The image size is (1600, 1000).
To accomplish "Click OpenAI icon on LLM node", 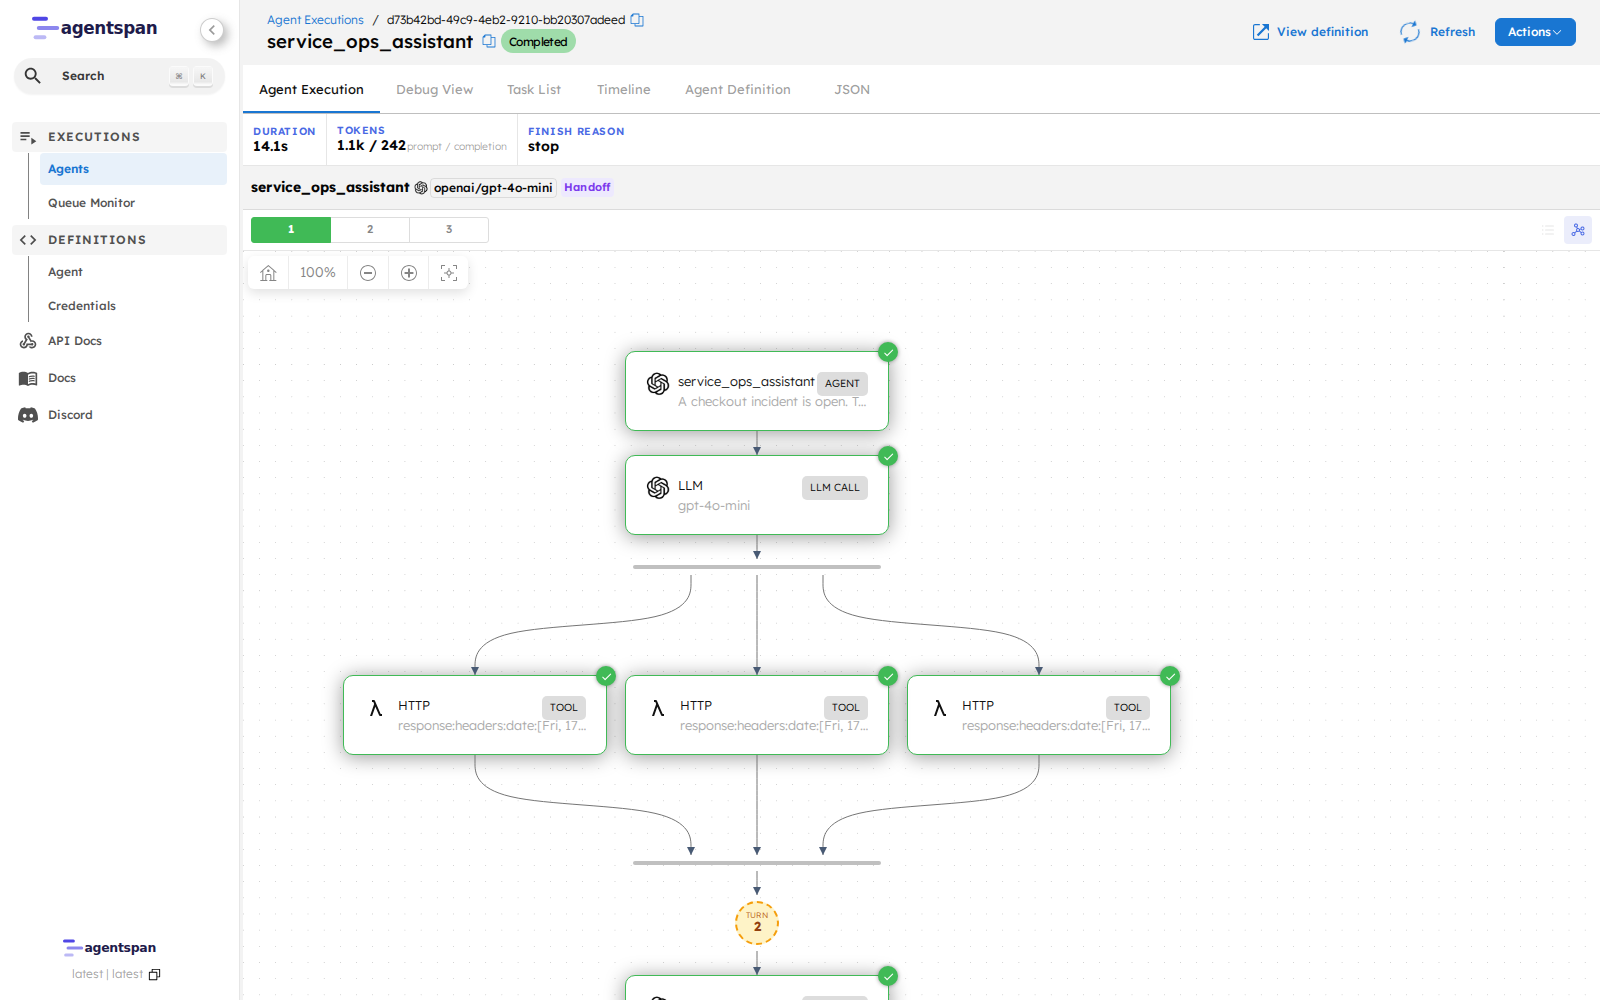I will [x=658, y=488].
